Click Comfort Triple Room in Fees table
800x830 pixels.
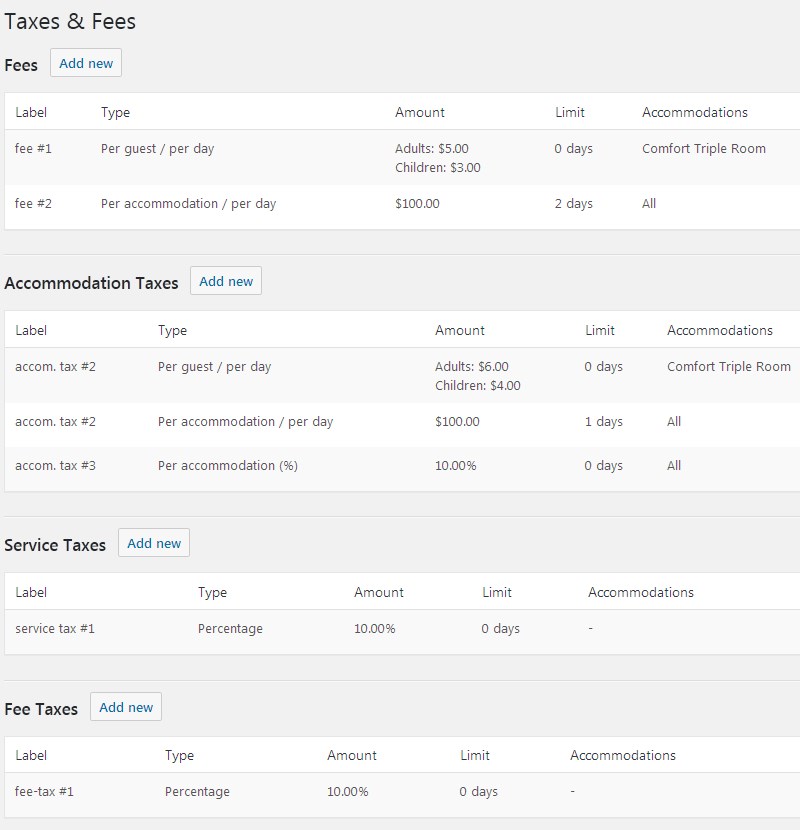point(704,149)
